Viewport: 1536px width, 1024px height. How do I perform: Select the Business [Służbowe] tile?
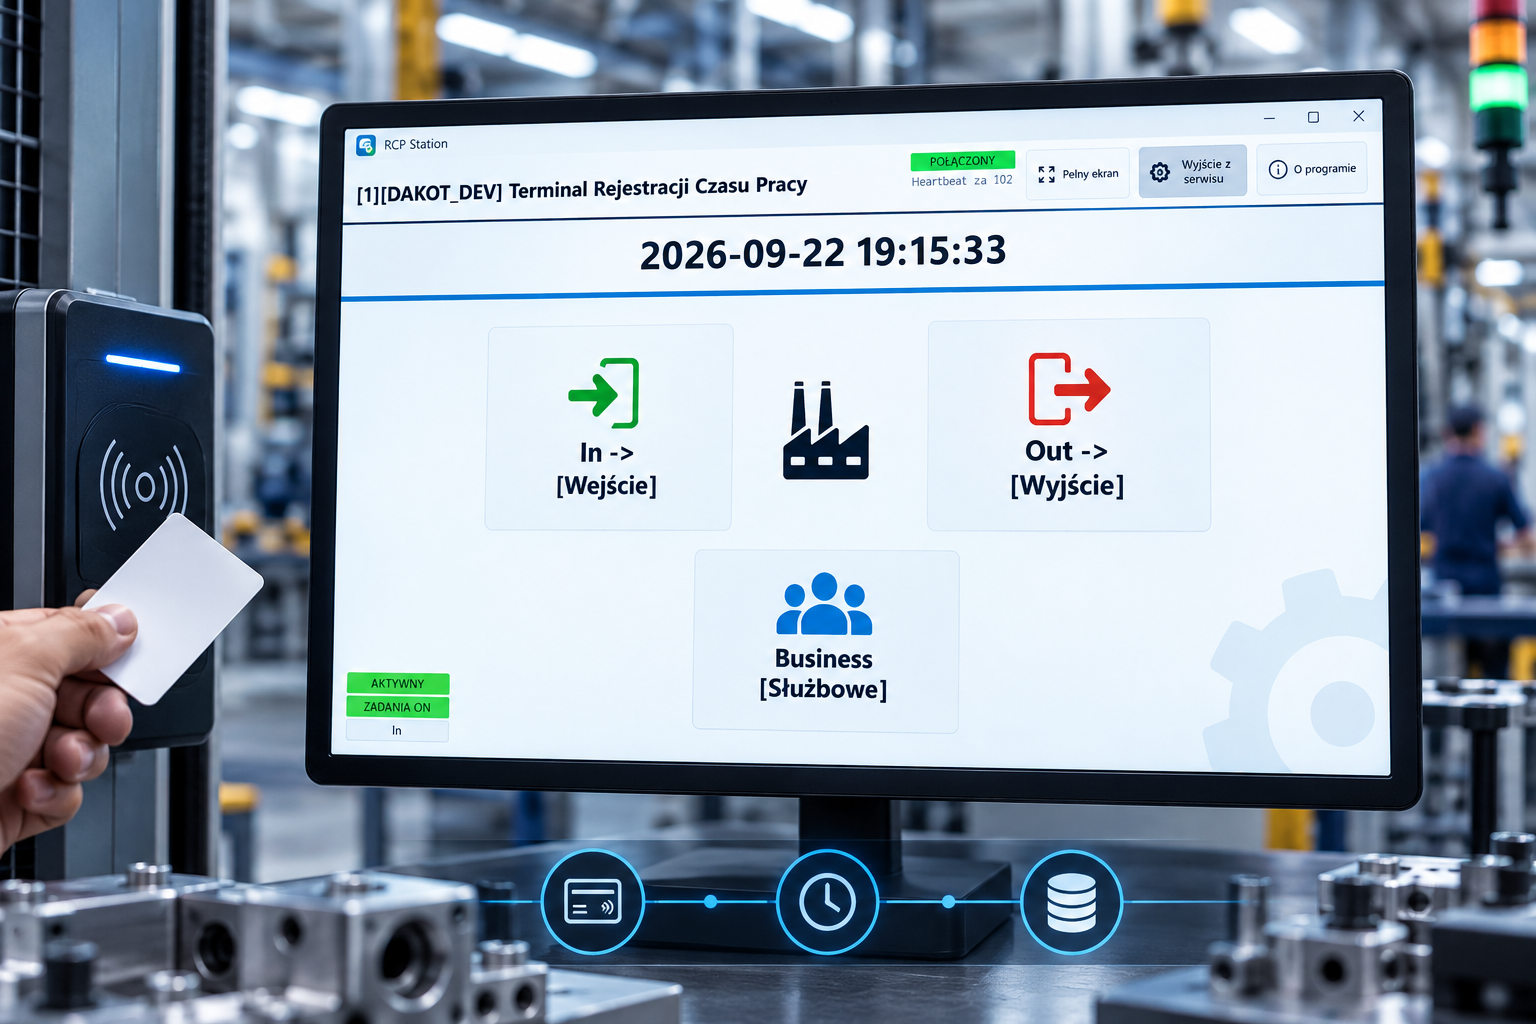825,641
